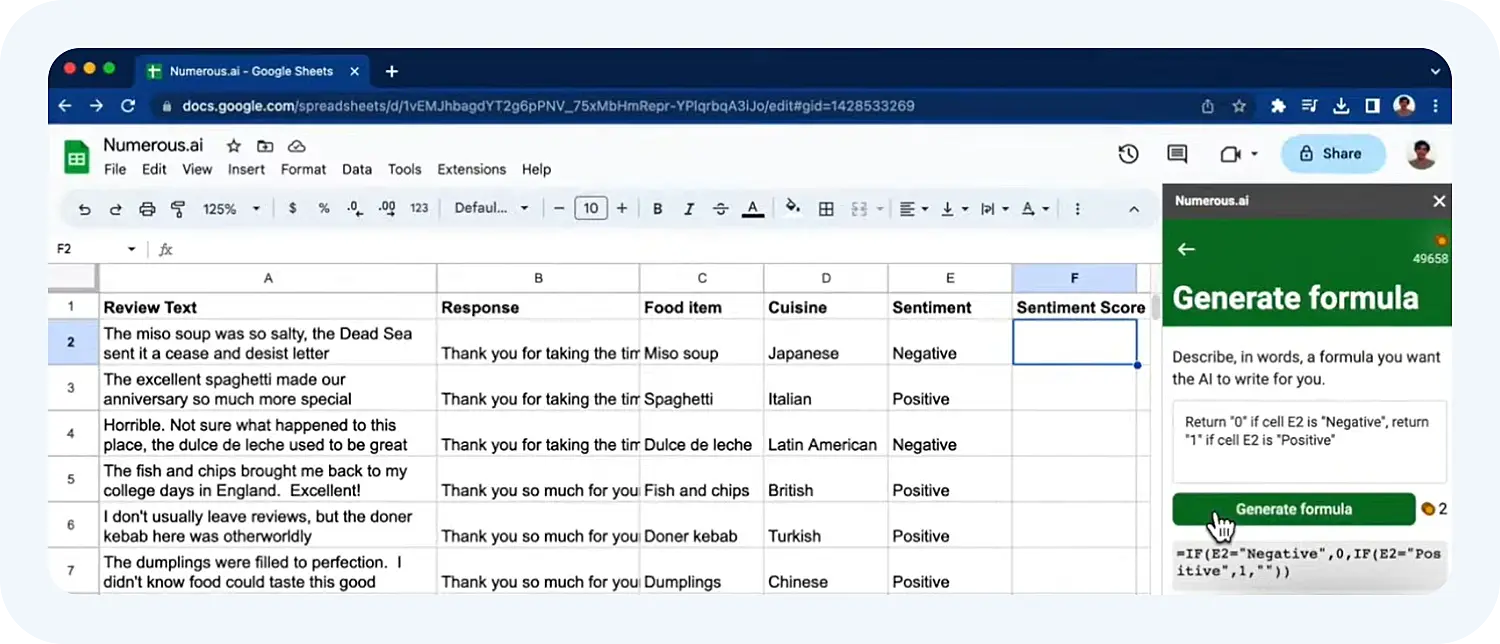
Task: Open the 125% zoom dropdown
Action: (x=231, y=209)
